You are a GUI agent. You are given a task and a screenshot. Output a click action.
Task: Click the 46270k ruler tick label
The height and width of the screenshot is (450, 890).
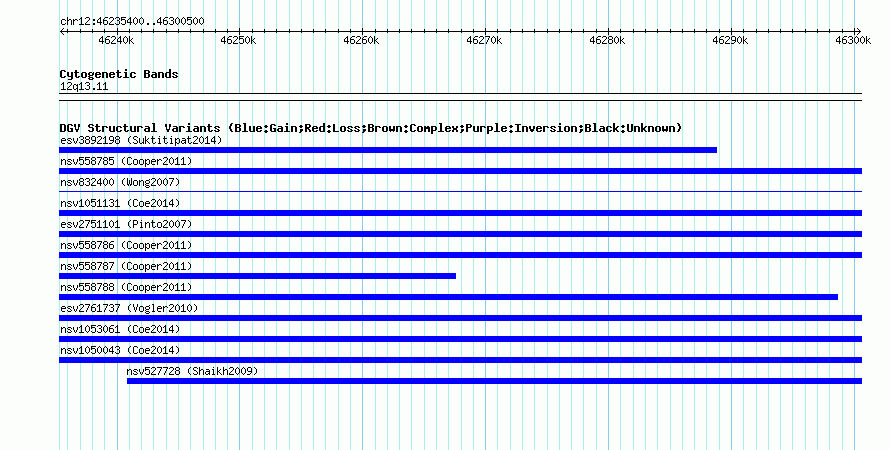click(484, 40)
